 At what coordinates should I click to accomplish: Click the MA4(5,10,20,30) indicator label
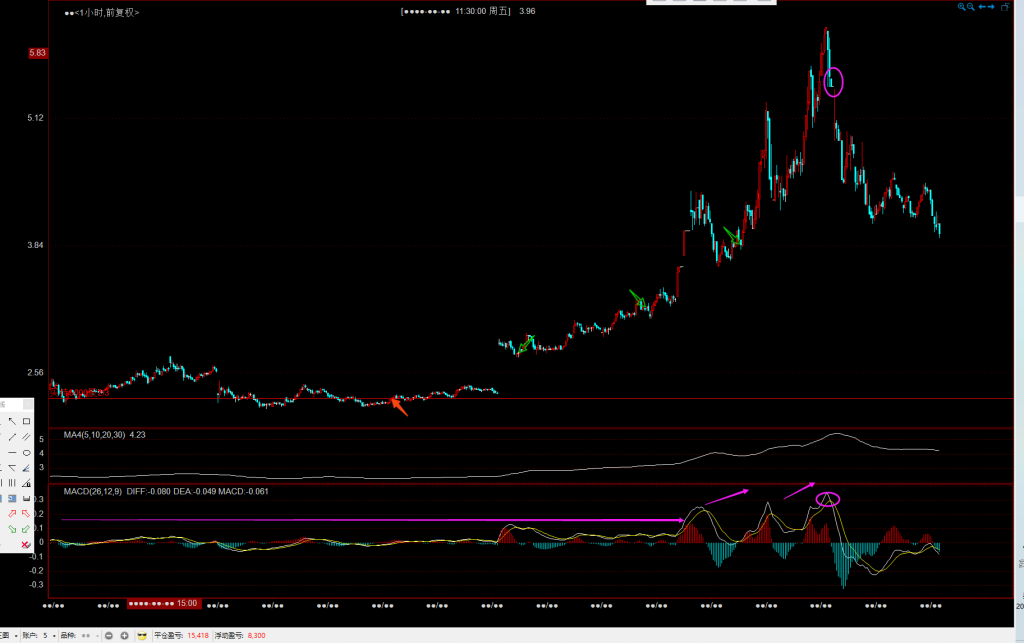pyautogui.click(x=95, y=435)
